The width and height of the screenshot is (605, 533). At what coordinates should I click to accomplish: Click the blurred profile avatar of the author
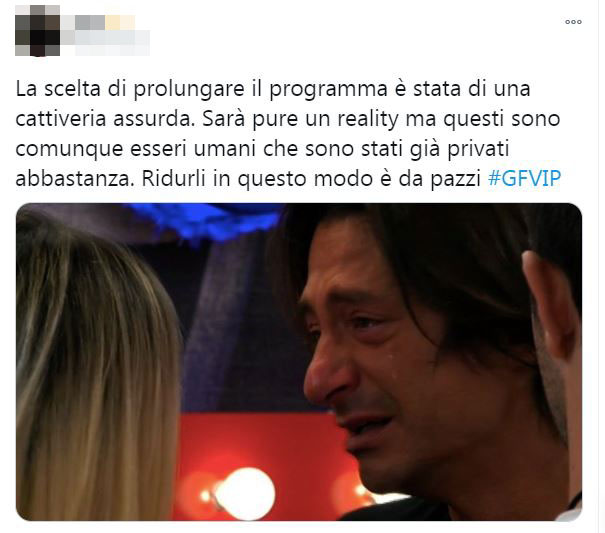37,30
